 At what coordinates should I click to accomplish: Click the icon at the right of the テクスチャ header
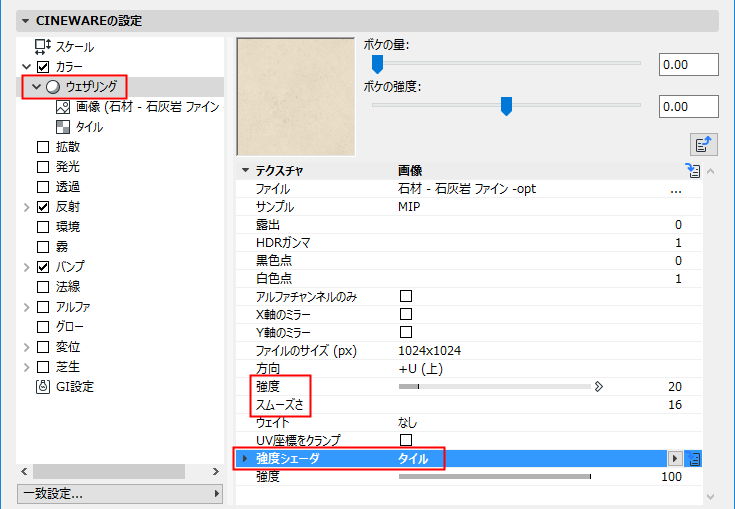click(x=692, y=171)
